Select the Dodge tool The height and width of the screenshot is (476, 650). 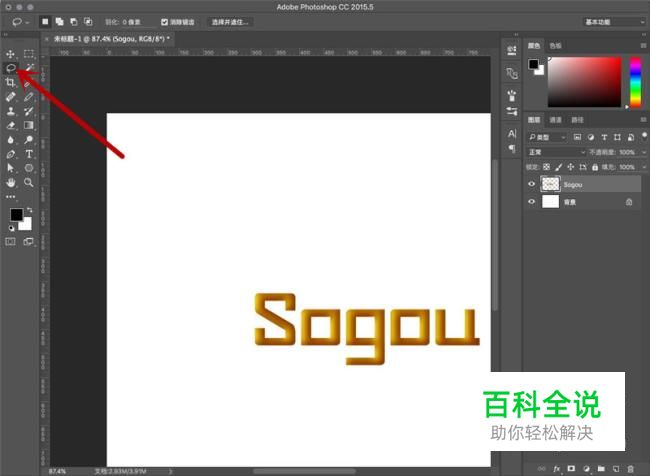coord(29,140)
